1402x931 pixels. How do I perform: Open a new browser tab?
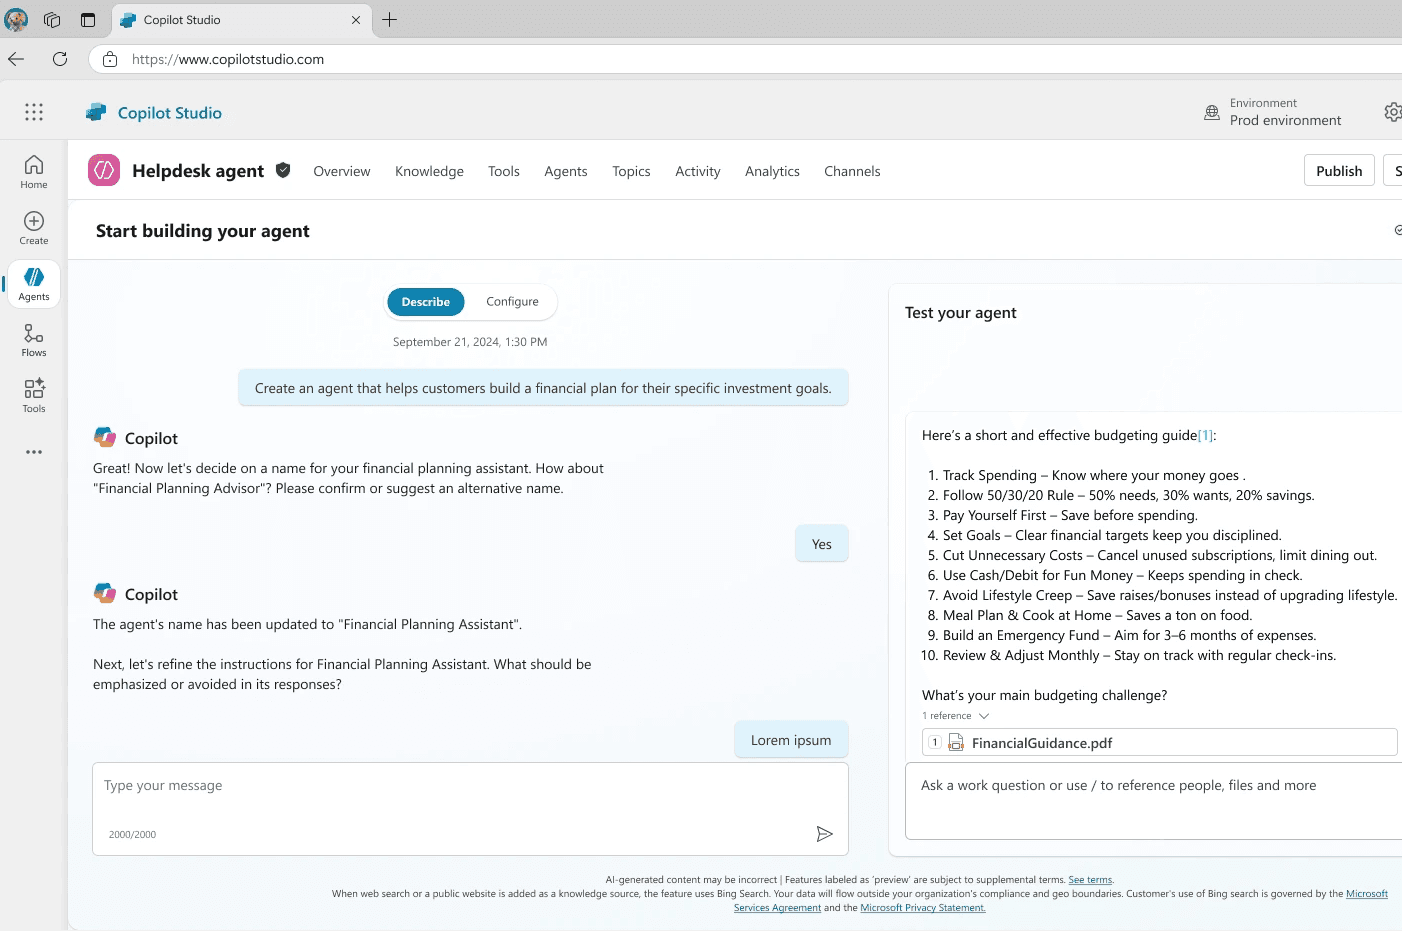point(390,20)
